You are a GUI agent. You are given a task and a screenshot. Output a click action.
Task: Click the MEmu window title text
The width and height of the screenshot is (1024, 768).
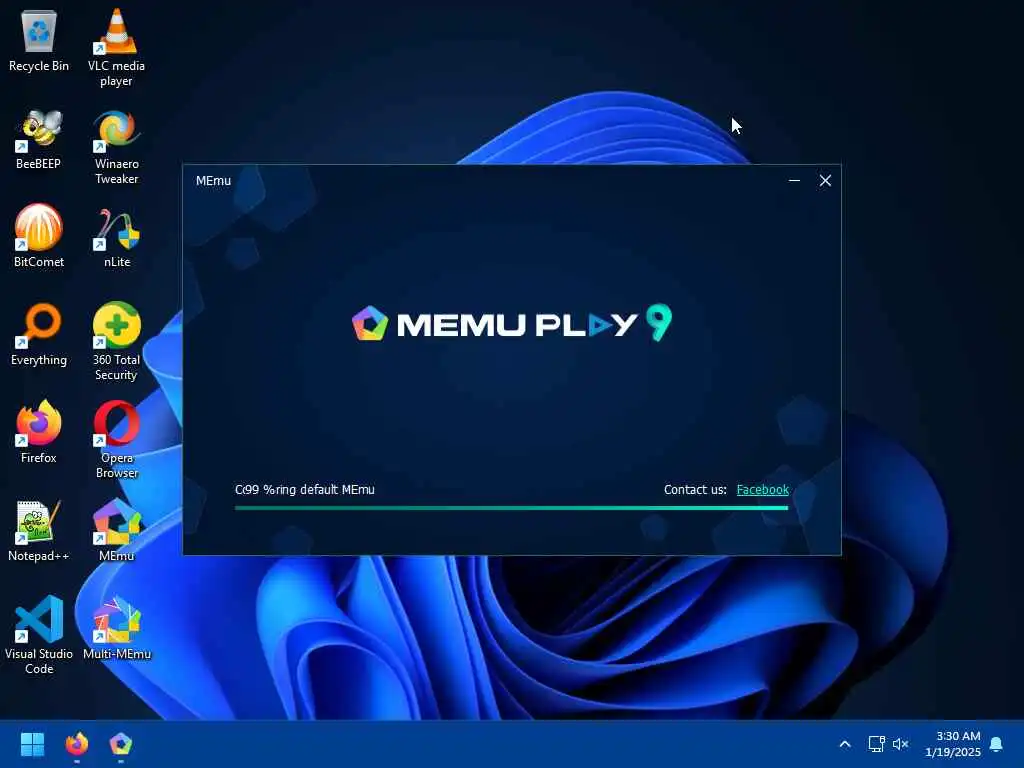(x=214, y=181)
